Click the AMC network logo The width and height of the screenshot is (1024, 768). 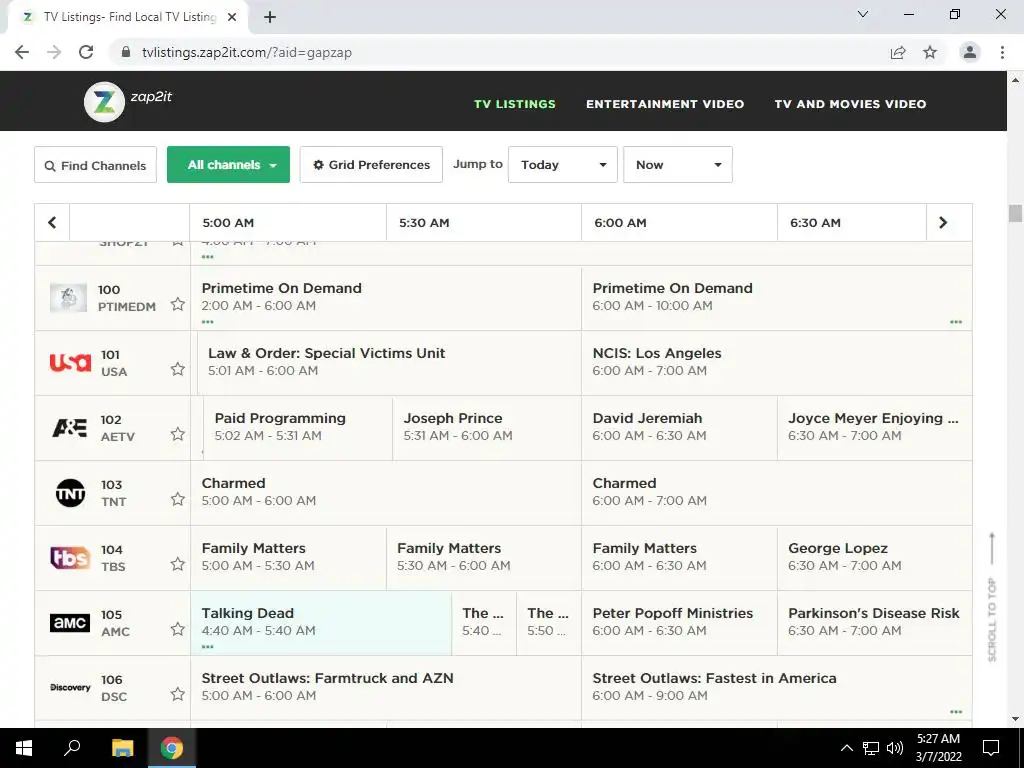[x=70, y=622]
